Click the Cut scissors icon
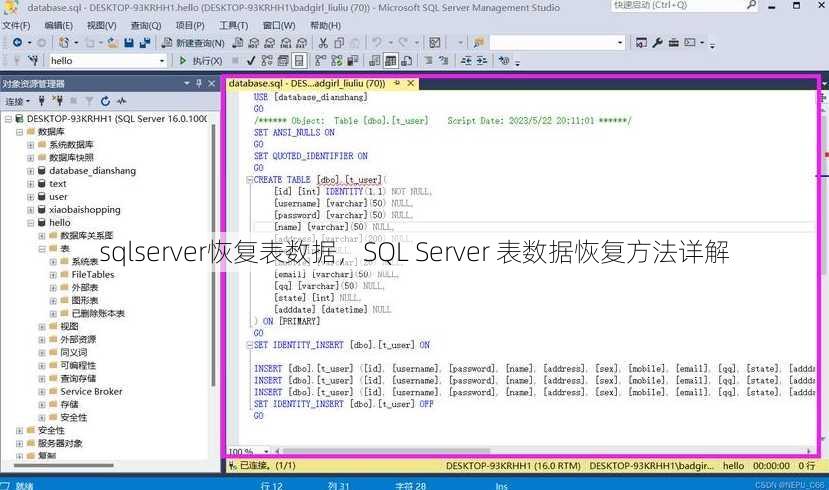 coord(323,43)
